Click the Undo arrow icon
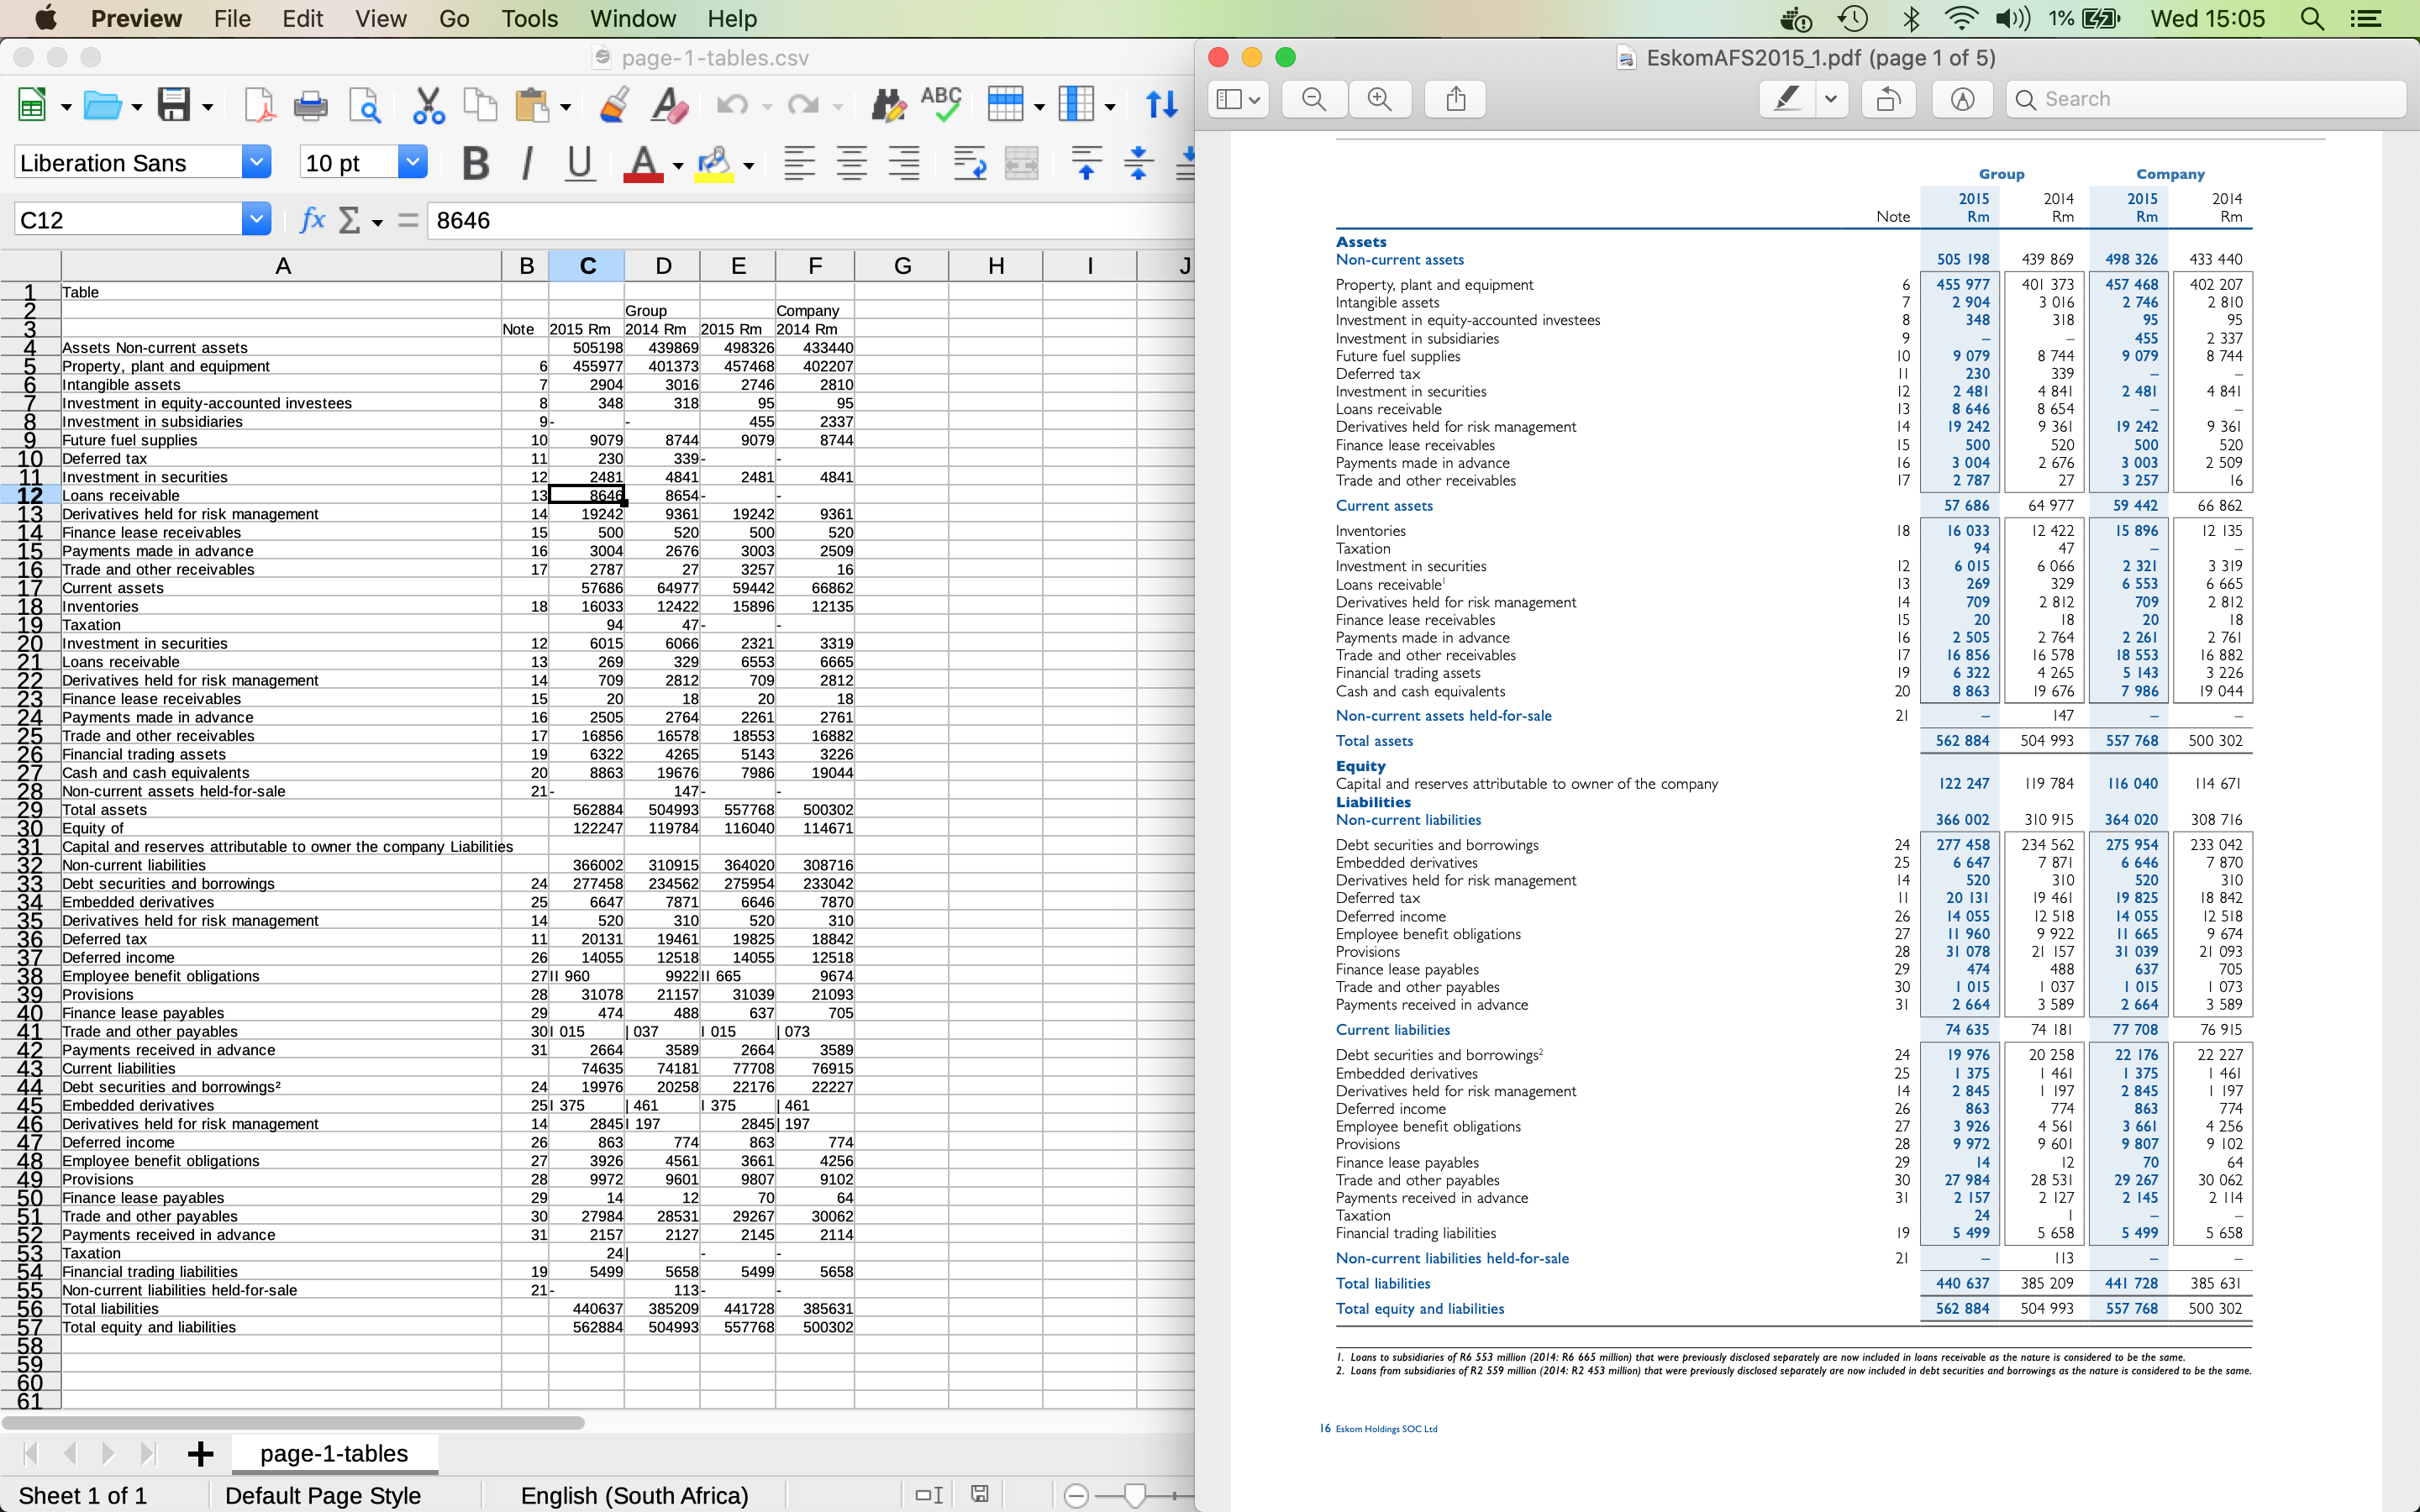This screenshot has height=1512, width=2420. tap(732, 105)
